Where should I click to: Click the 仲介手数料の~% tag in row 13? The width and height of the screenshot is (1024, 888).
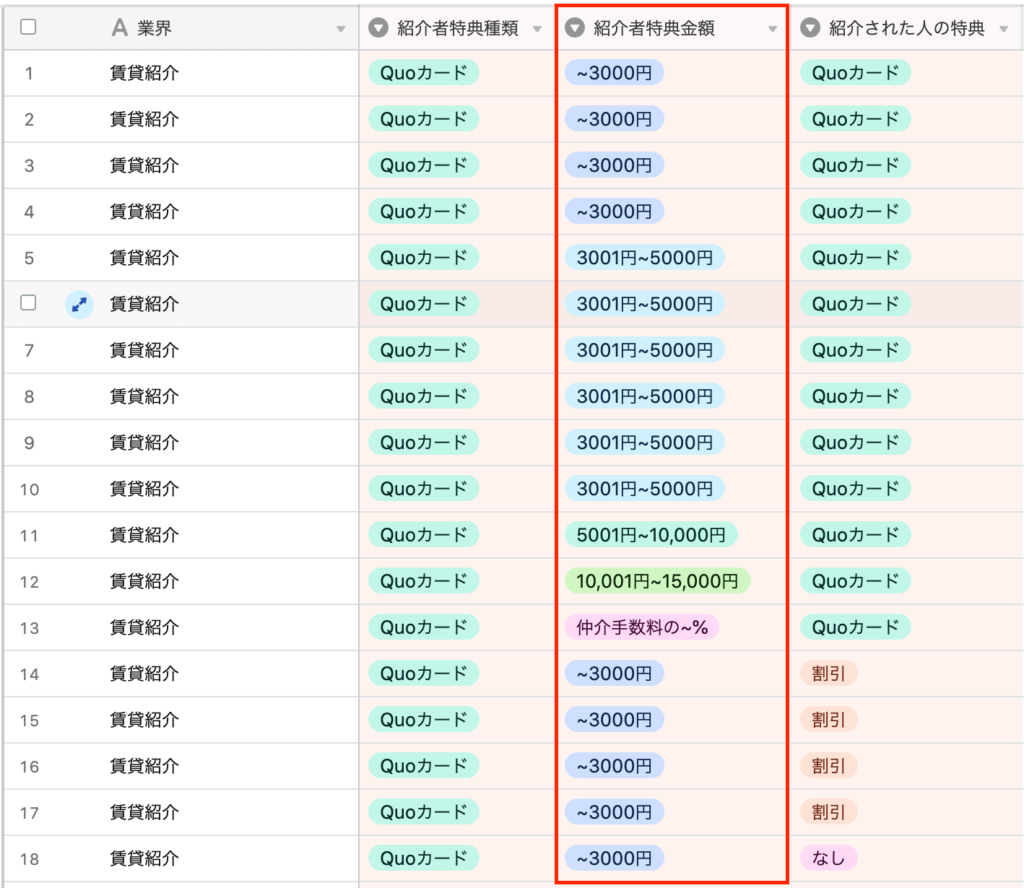(x=642, y=627)
